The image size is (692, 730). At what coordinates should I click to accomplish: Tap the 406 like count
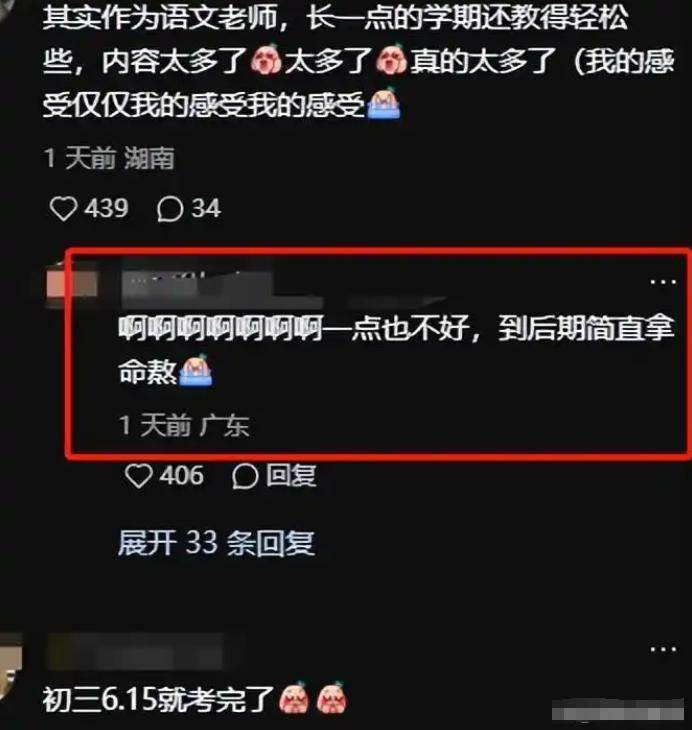[182, 475]
